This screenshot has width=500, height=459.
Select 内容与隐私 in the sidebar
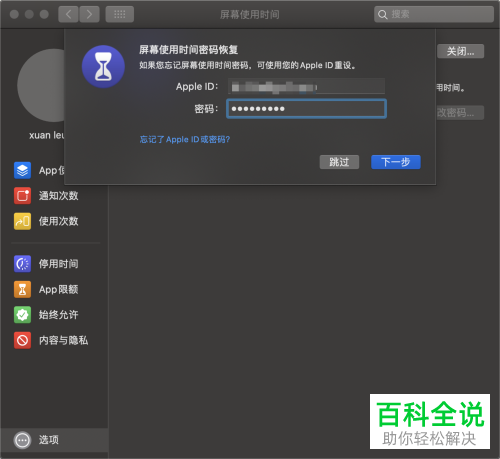(x=63, y=340)
